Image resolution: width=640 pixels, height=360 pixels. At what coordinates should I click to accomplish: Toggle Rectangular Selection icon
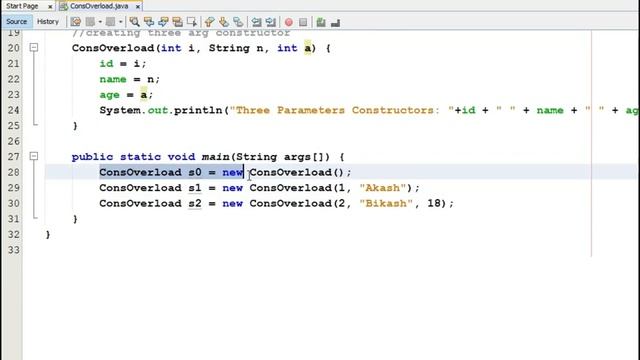192,22
